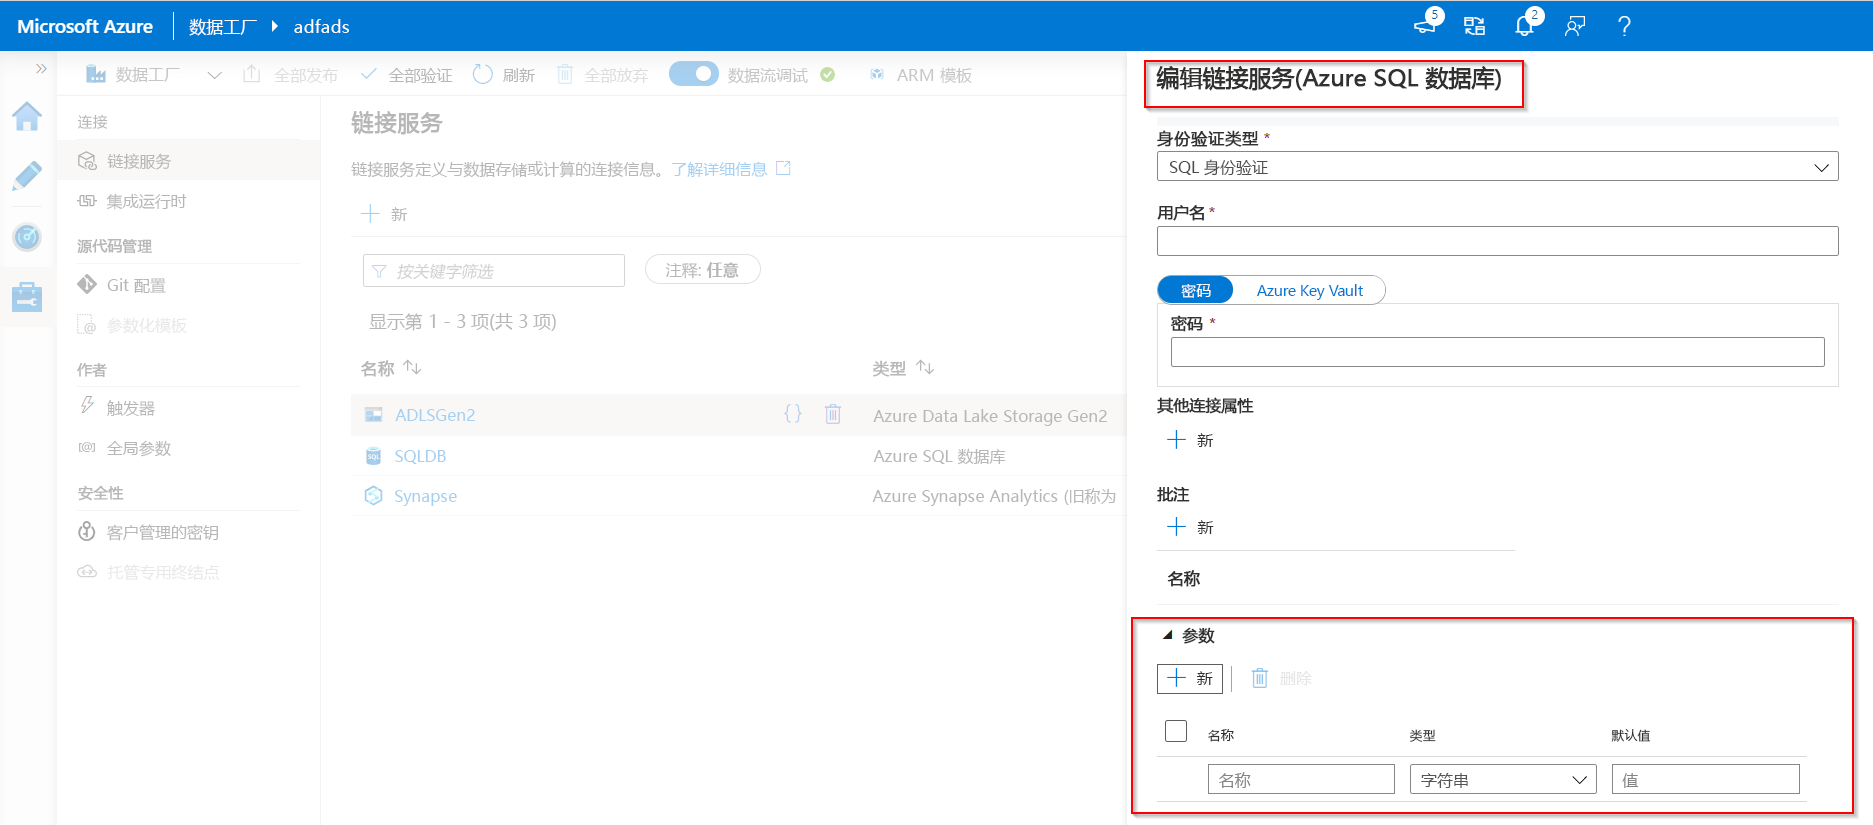Check the select-all checkbox in the parameters table
The height and width of the screenshot is (825, 1873).
(1176, 731)
